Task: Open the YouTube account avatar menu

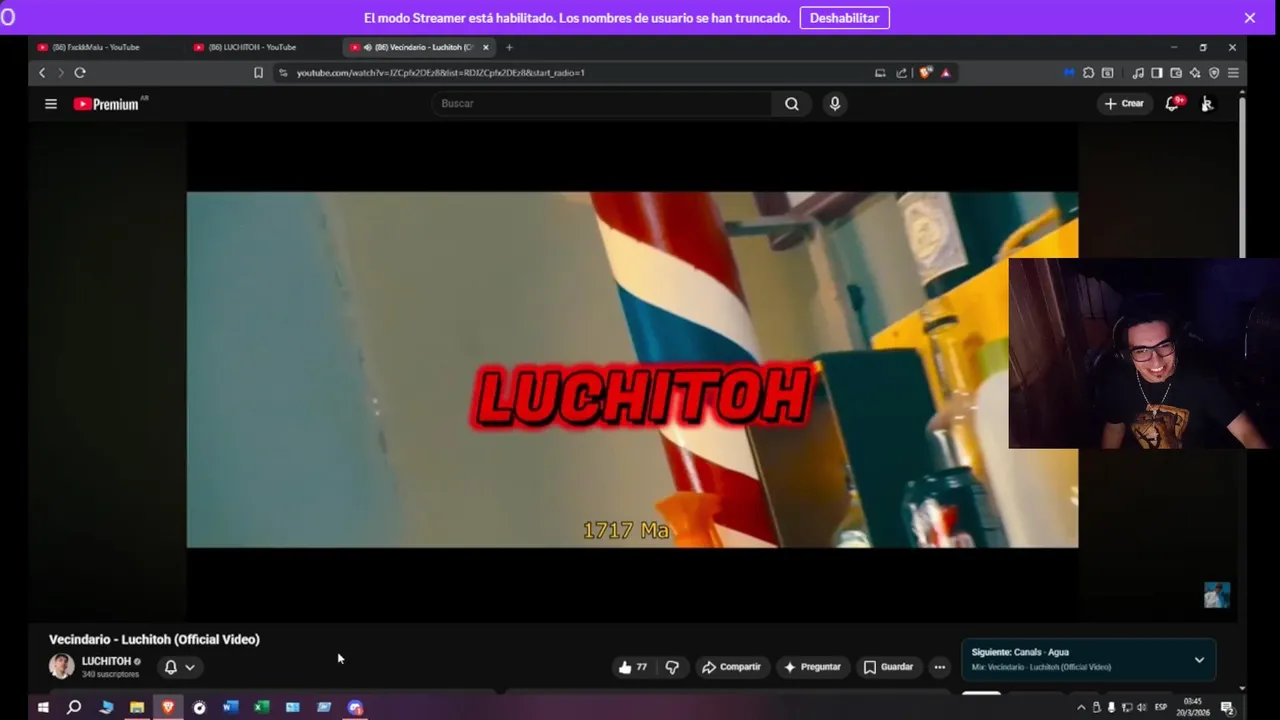Action: (1207, 104)
